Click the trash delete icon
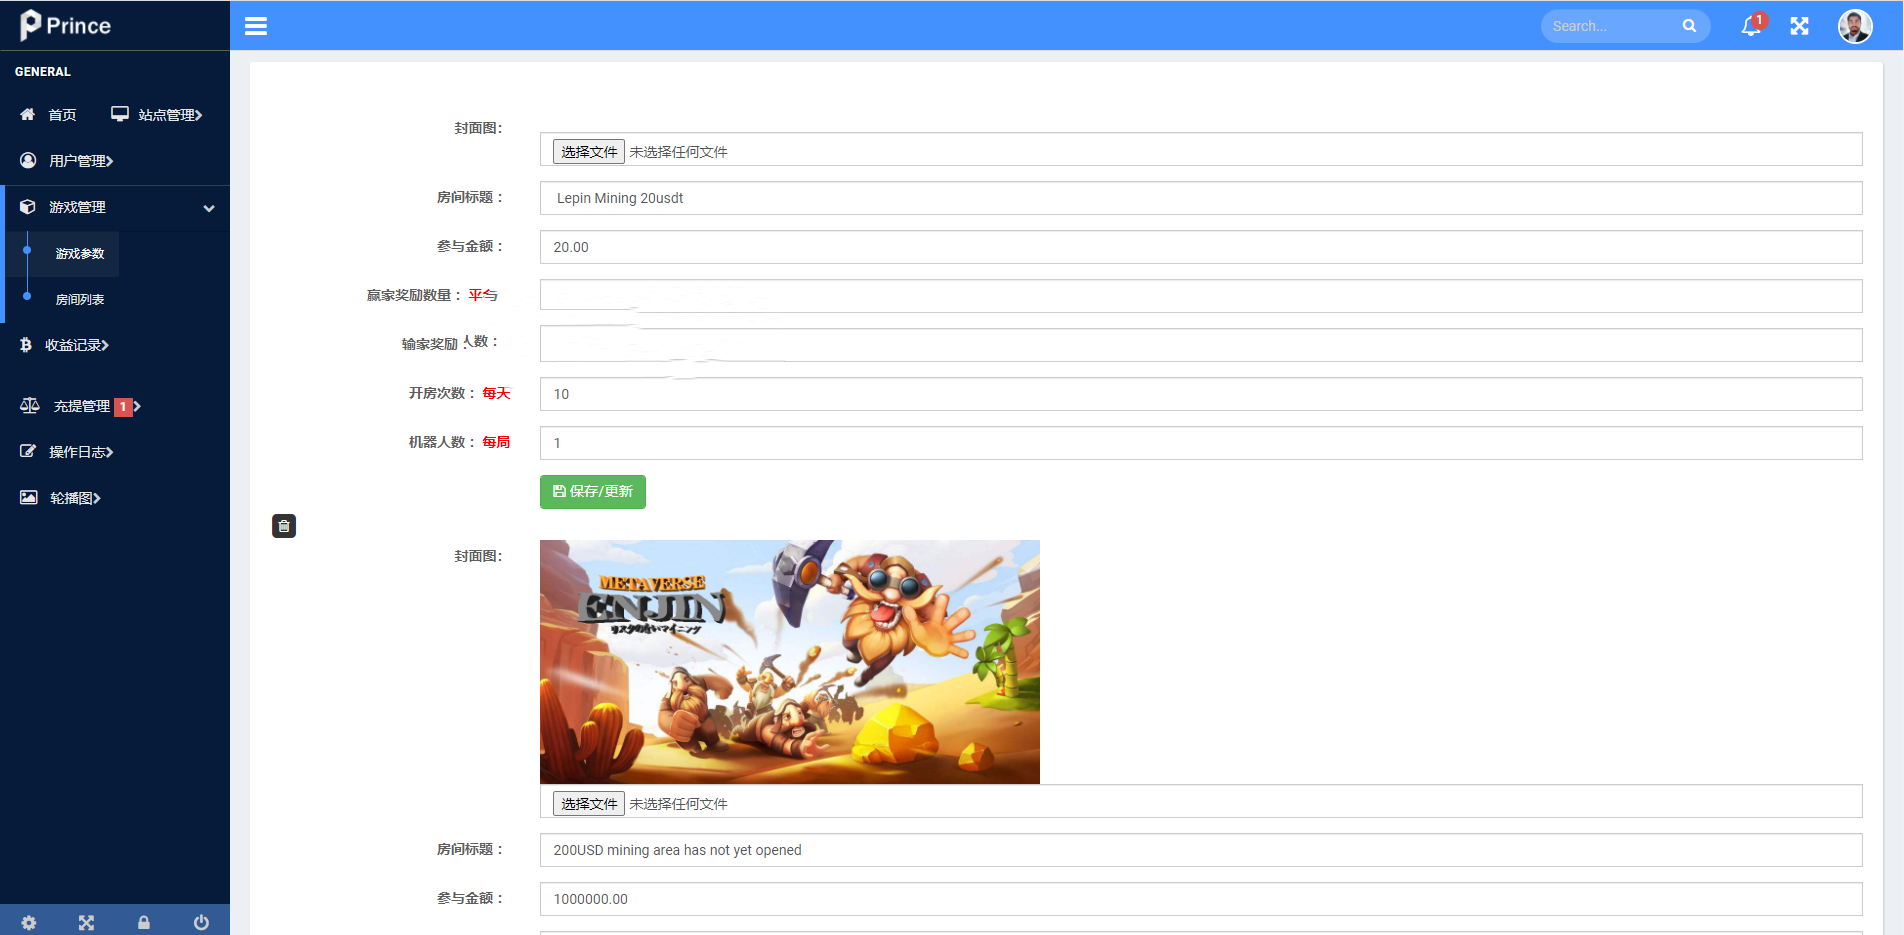The height and width of the screenshot is (935, 1904). [x=284, y=526]
